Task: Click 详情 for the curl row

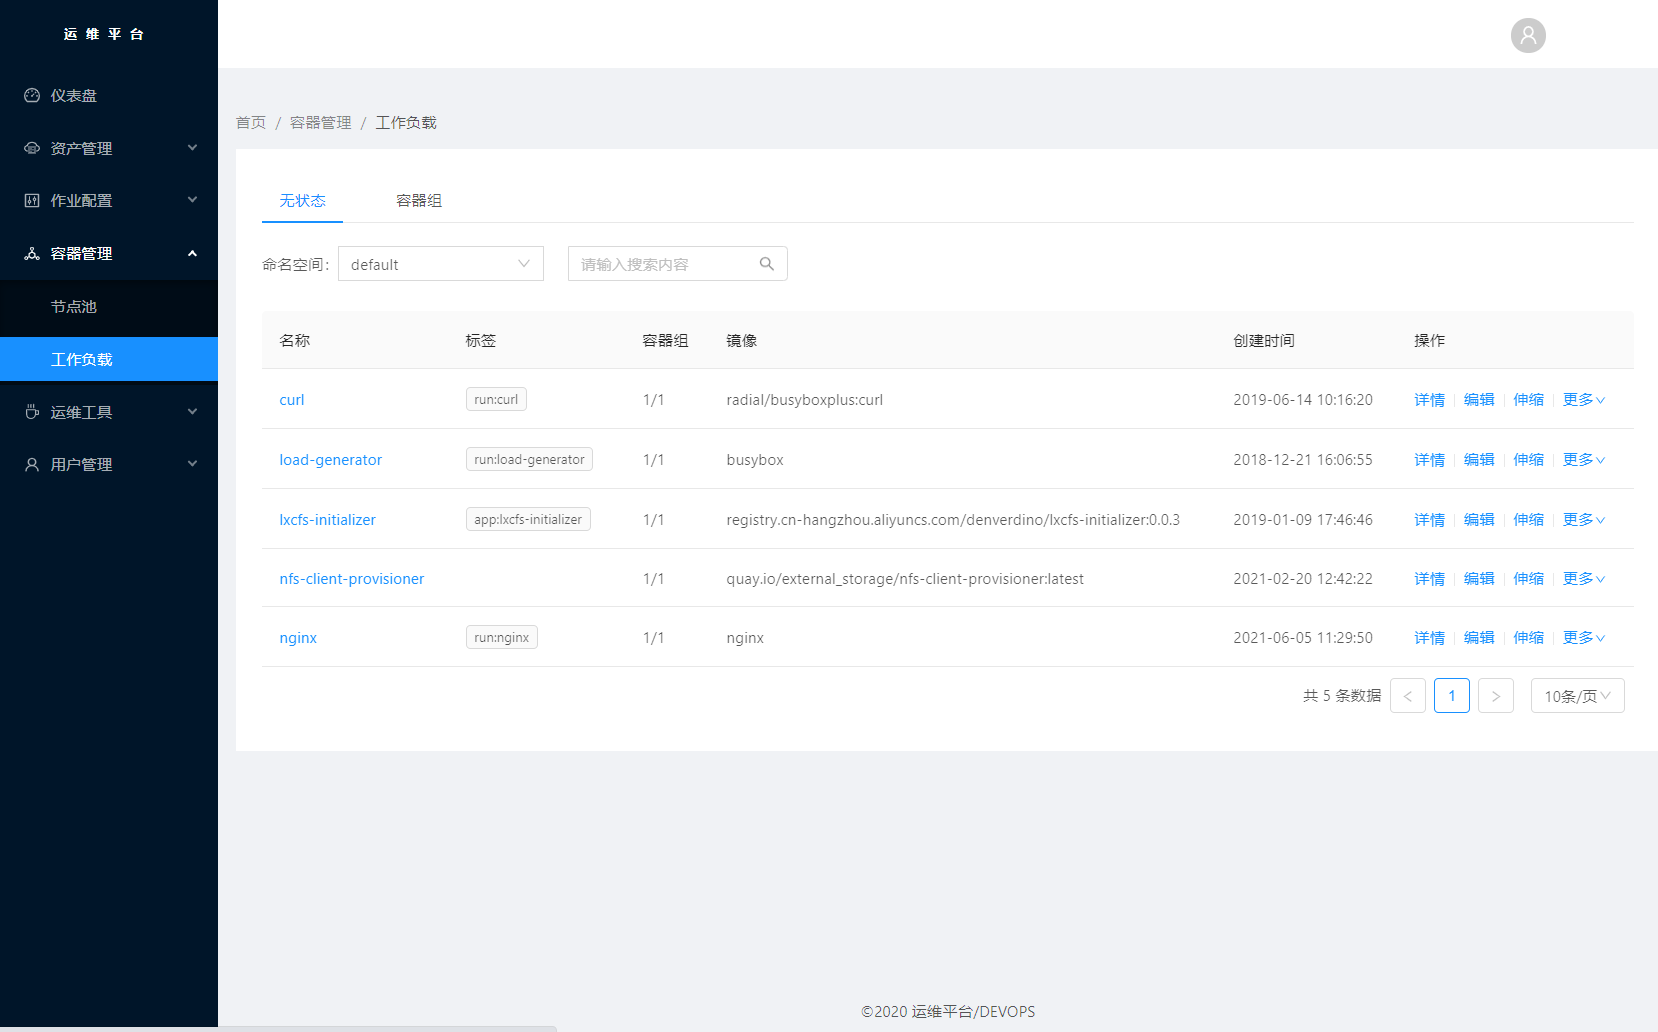Action: [1430, 400]
